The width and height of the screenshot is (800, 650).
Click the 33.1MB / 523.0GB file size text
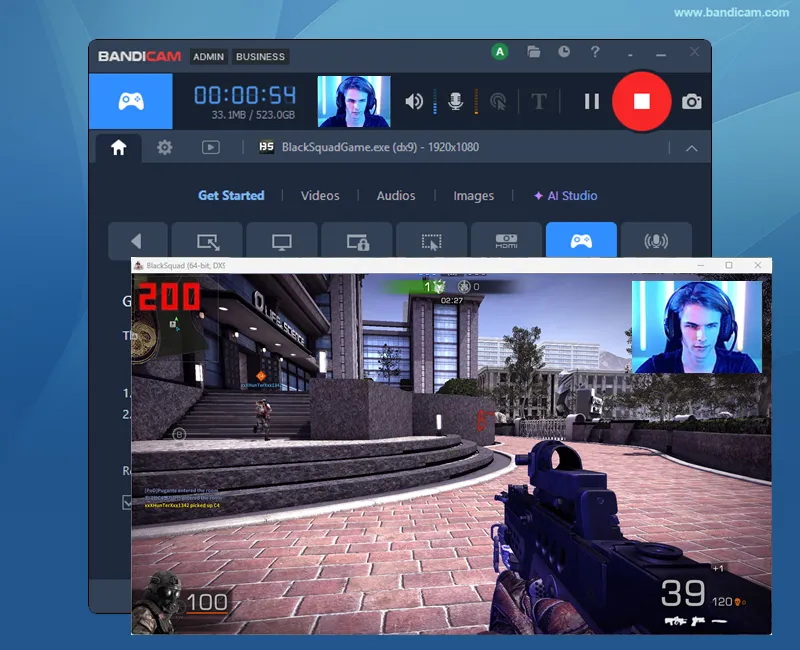click(253, 115)
